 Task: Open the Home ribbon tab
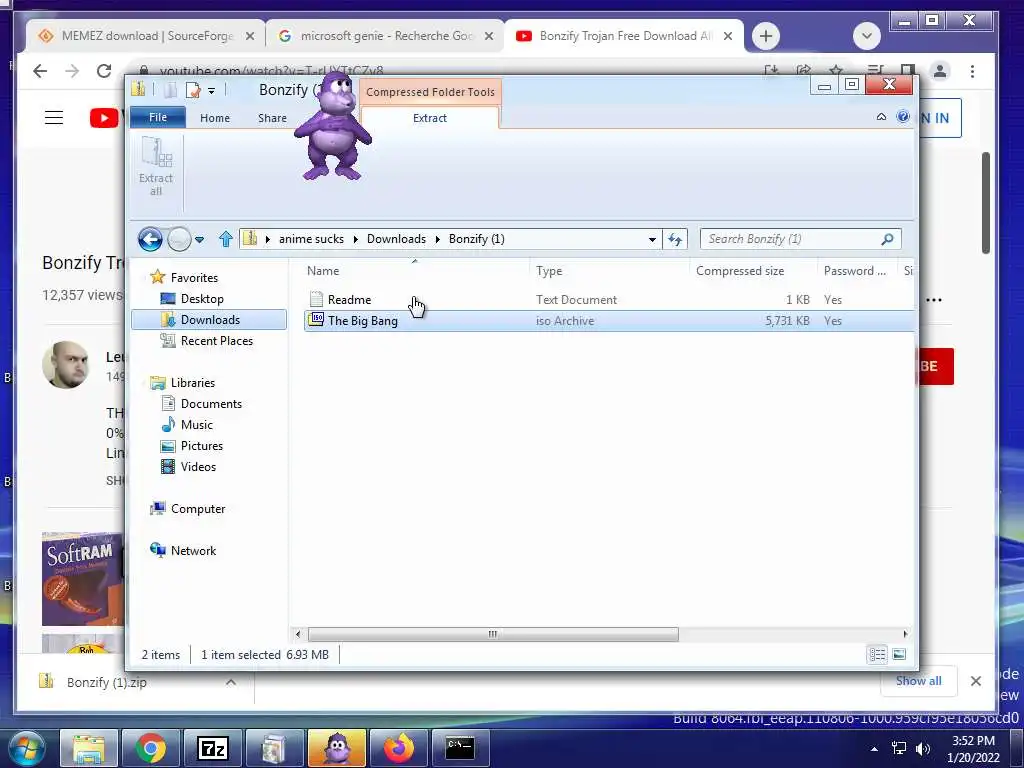click(x=215, y=118)
